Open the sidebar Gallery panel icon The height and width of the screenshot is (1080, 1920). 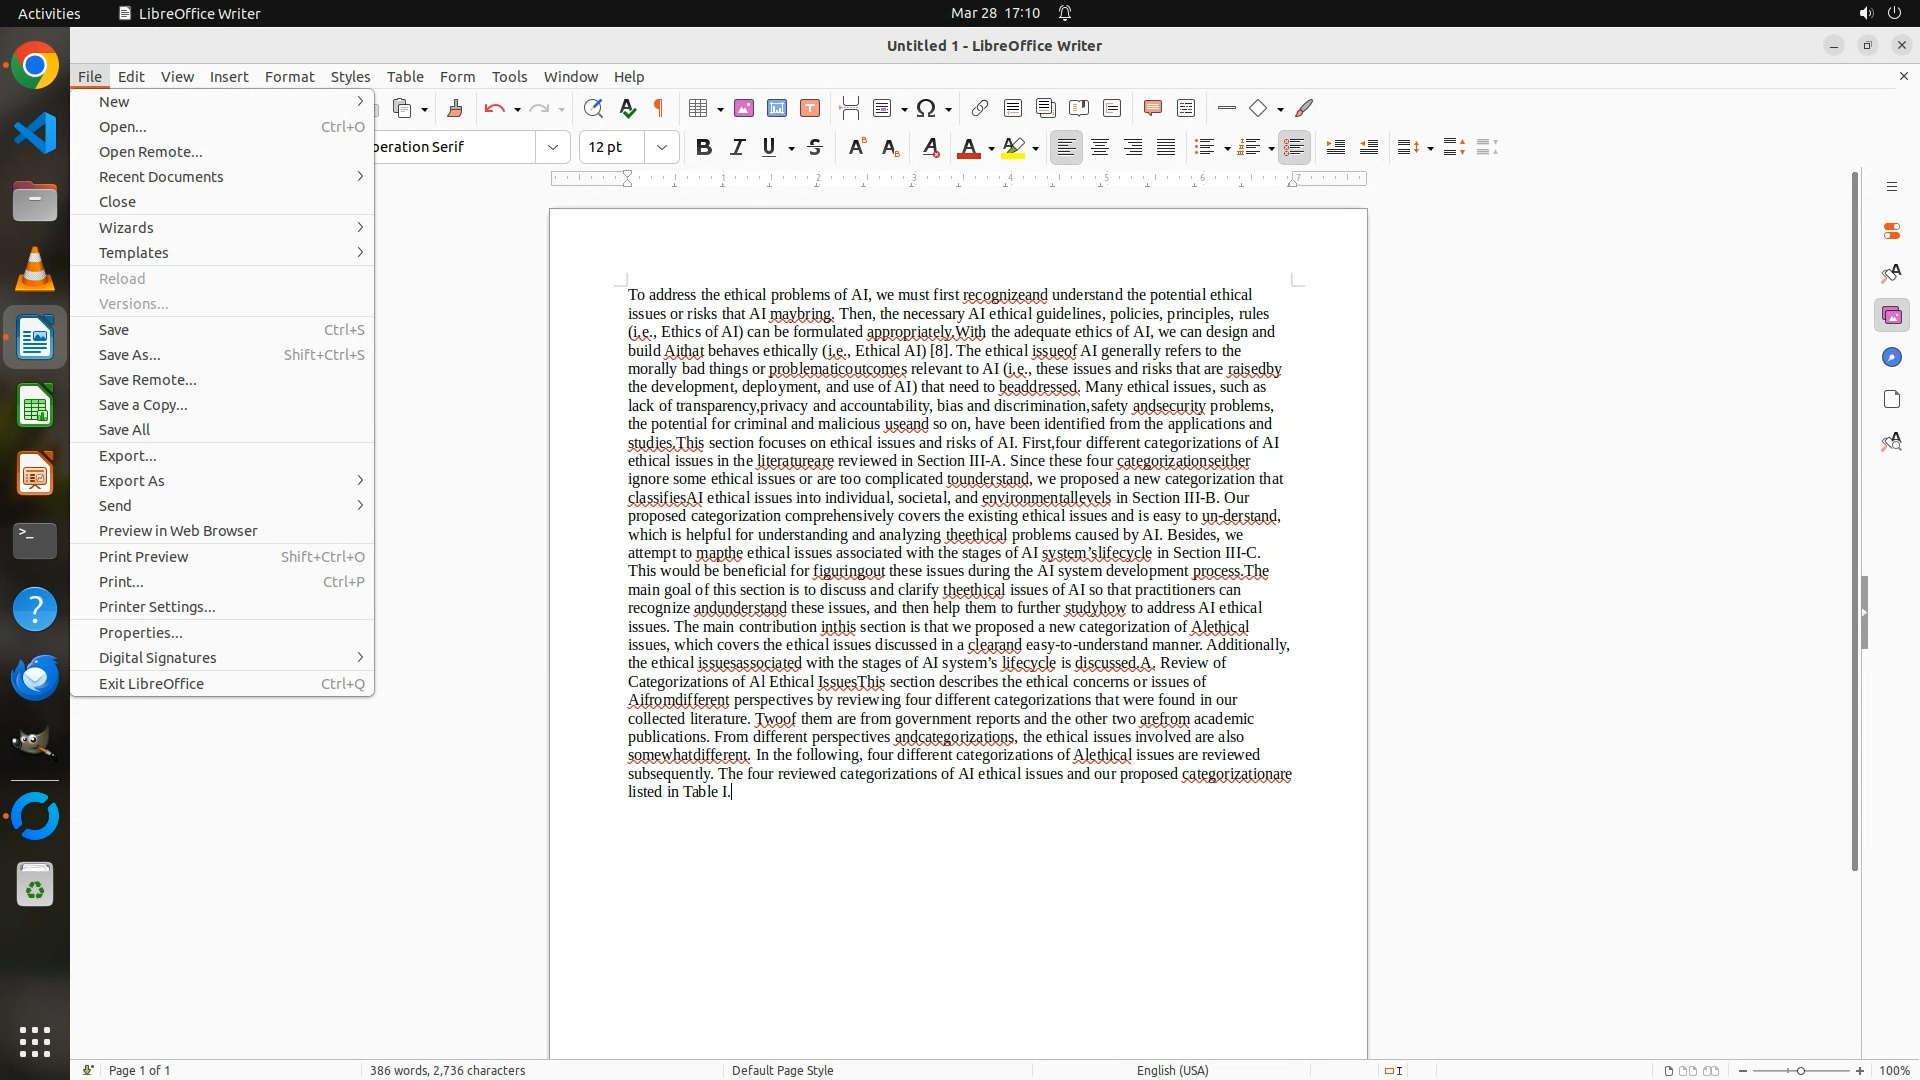[x=1891, y=316]
